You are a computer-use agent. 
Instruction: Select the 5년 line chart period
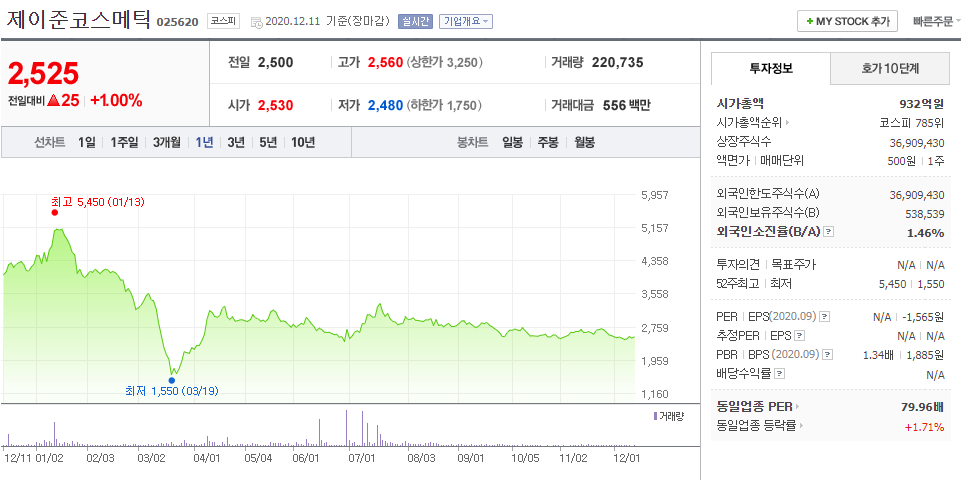[x=268, y=143]
